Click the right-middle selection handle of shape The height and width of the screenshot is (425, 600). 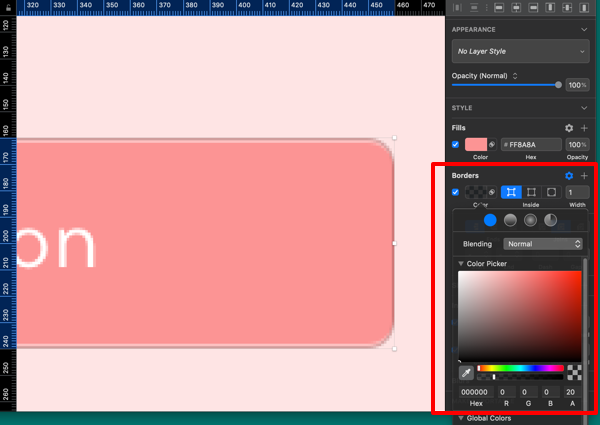pyautogui.click(x=395, y=243)
